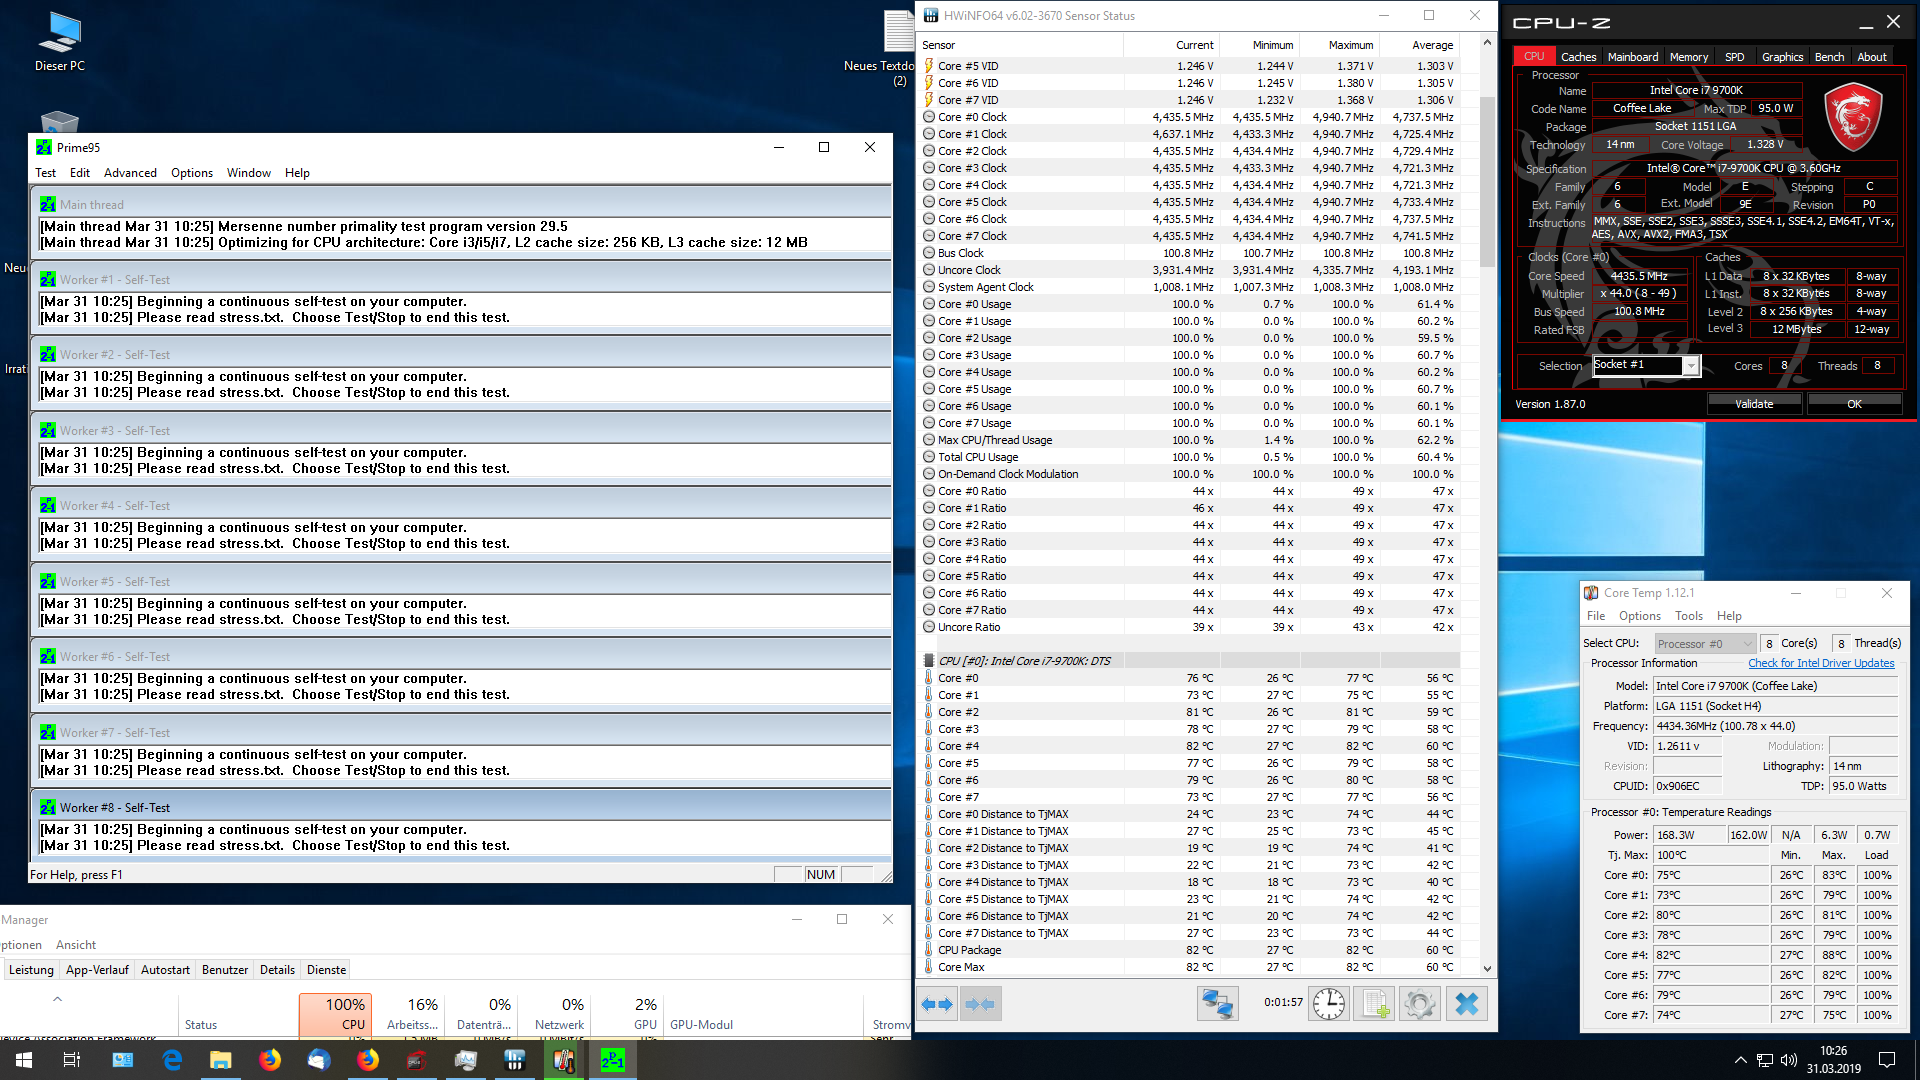This screenshot has width=1920, height=1080.
Task: Open Prime95 from the taskbar
Action: [612, 1060]
